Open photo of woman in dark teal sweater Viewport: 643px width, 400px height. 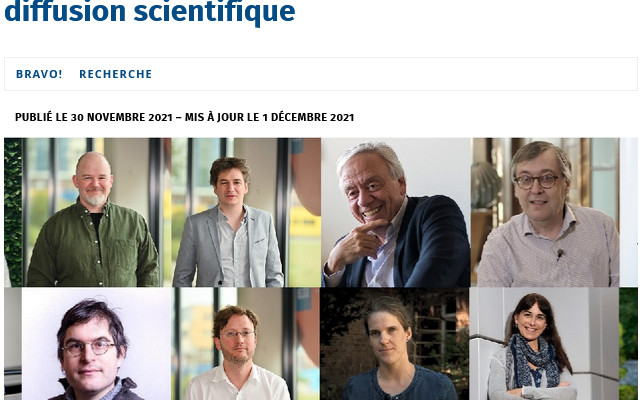[x=392, y=350]
